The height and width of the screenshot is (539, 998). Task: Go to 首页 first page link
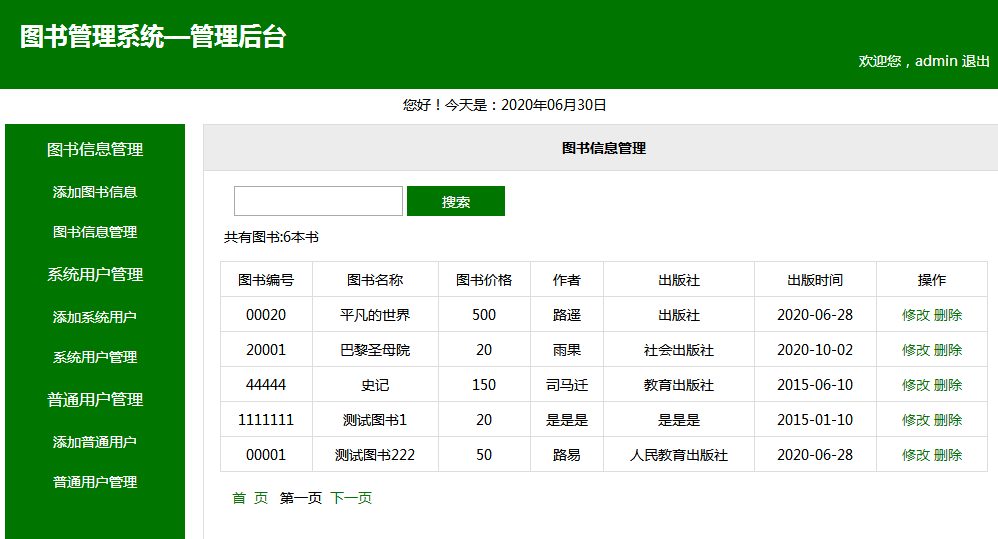pyautogui.click(x=250, y=498)
